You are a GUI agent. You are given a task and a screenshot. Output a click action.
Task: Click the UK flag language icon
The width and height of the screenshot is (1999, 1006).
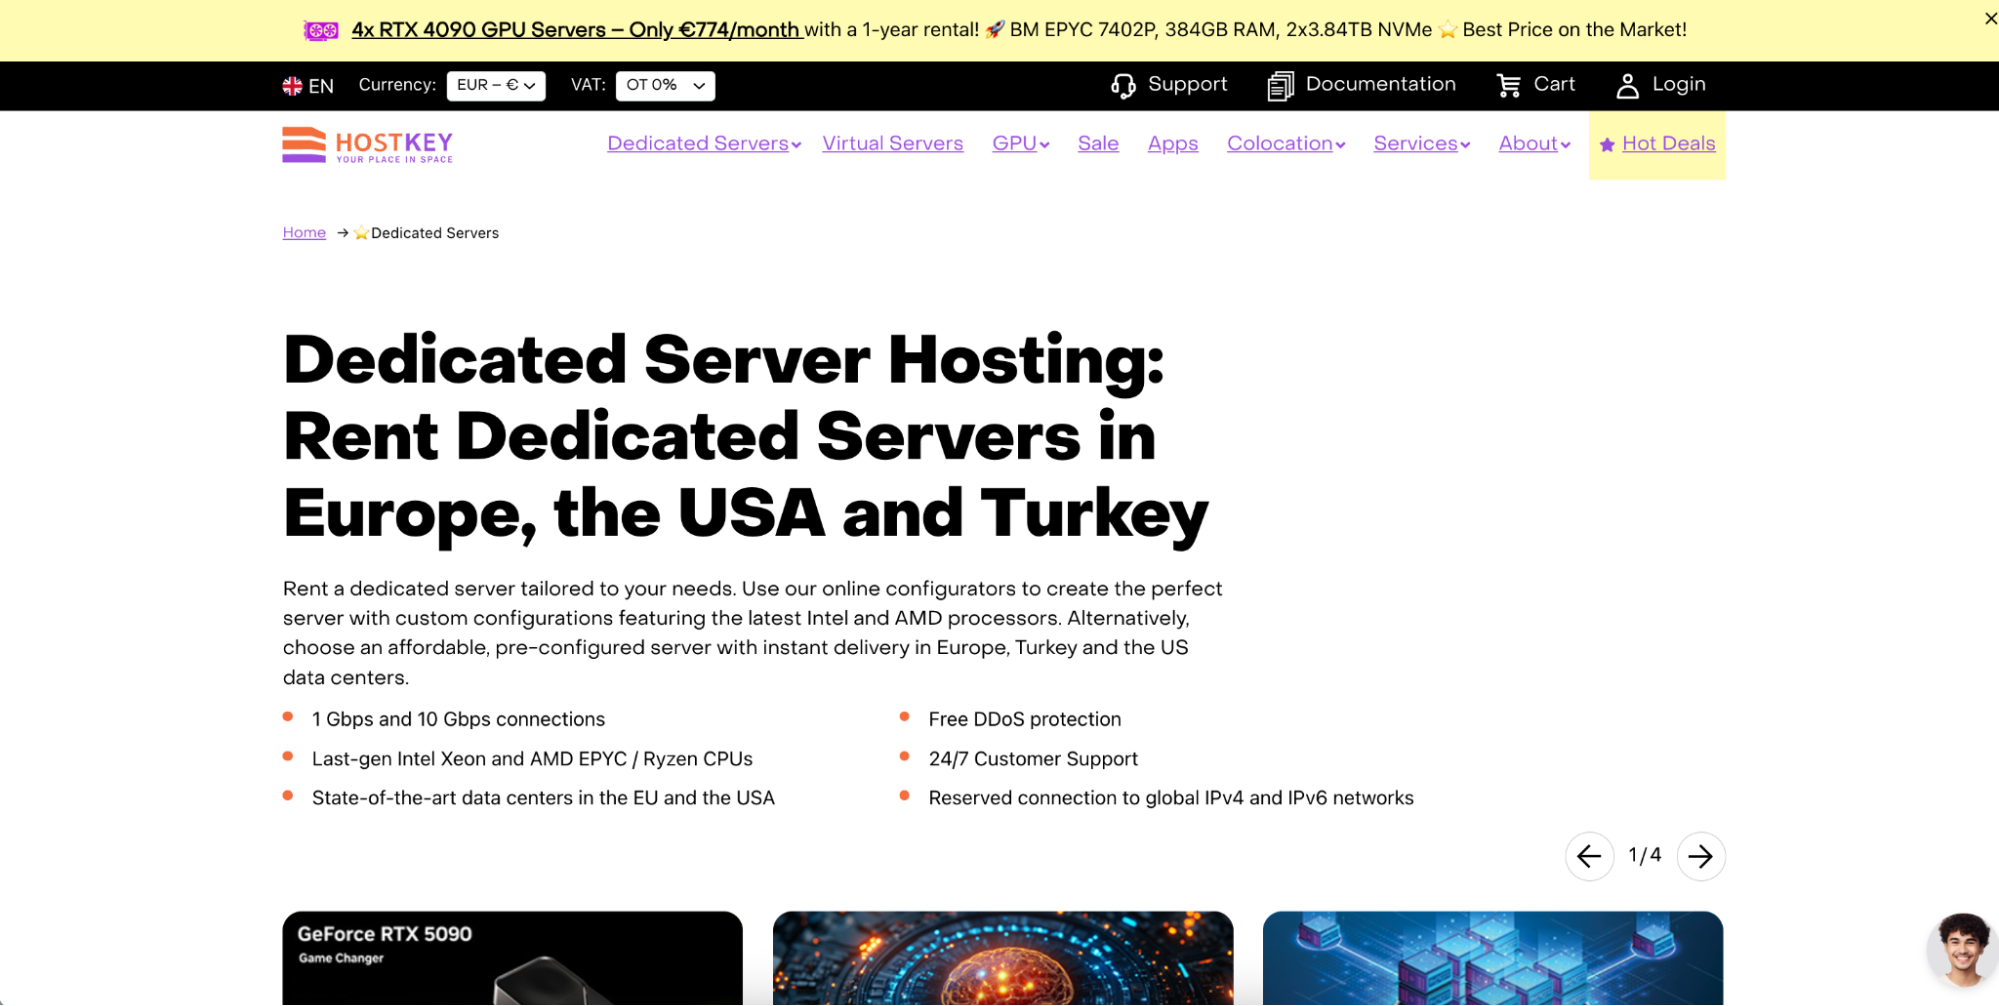click(291, 85)
